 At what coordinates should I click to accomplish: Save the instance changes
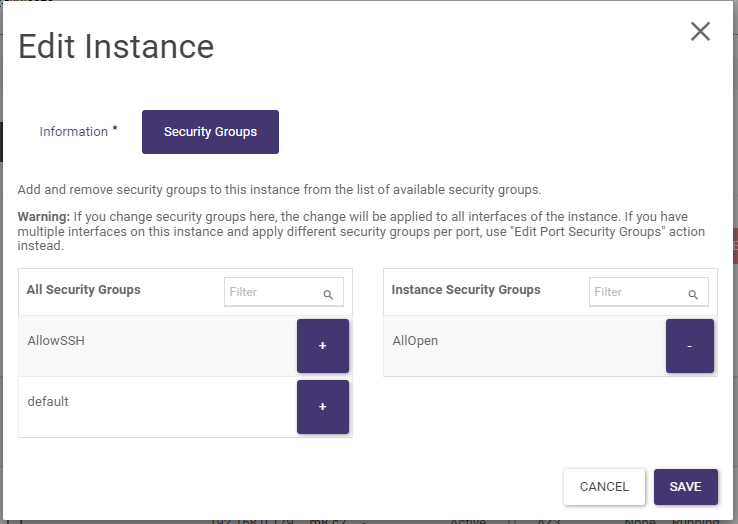(x=685, y=487)
